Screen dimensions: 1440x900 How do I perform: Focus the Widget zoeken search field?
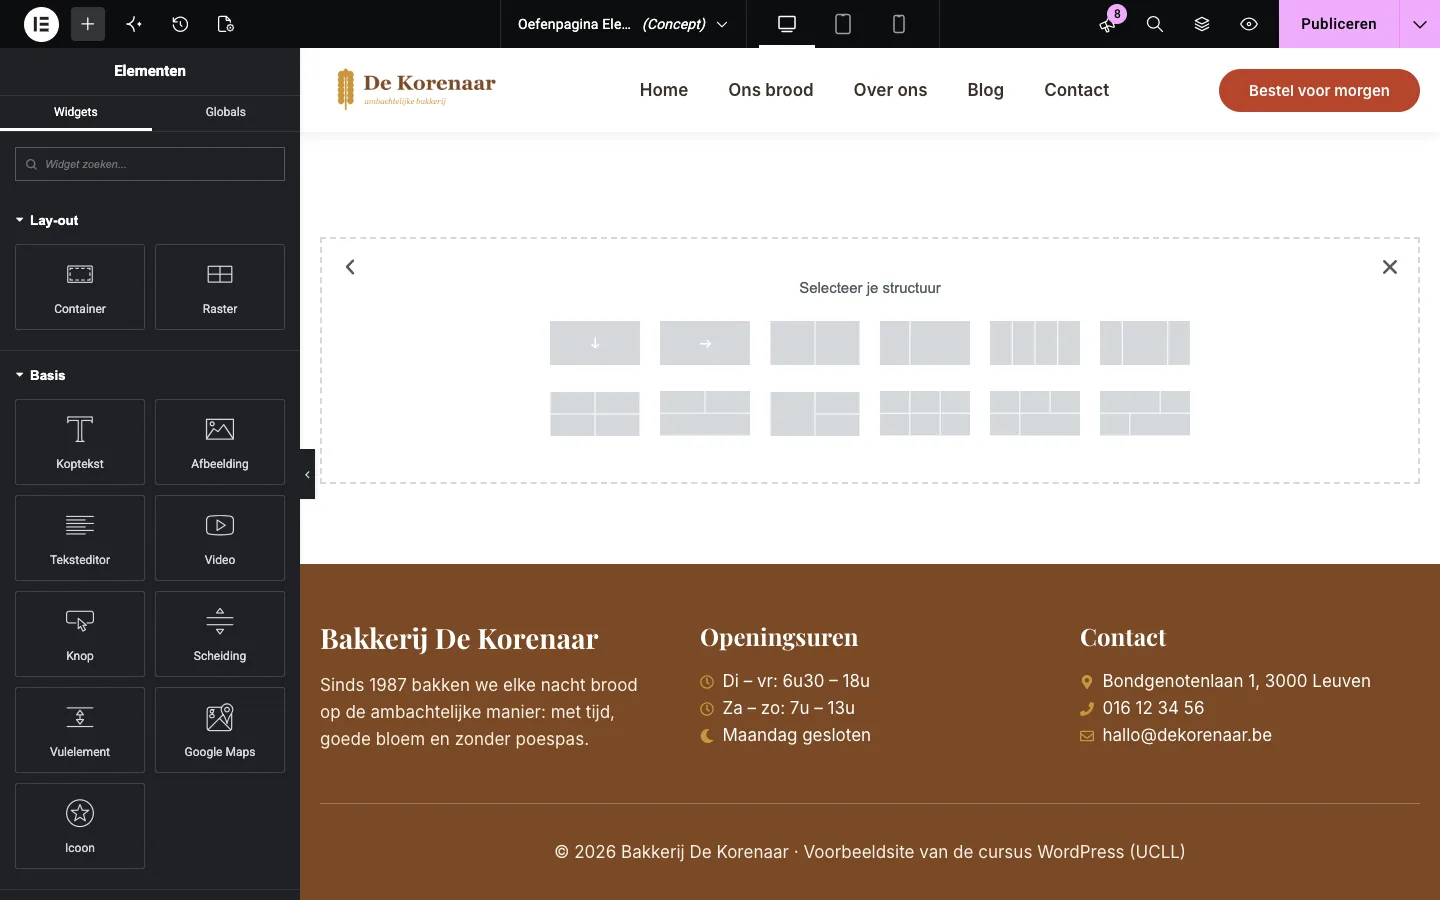[150, 164]
